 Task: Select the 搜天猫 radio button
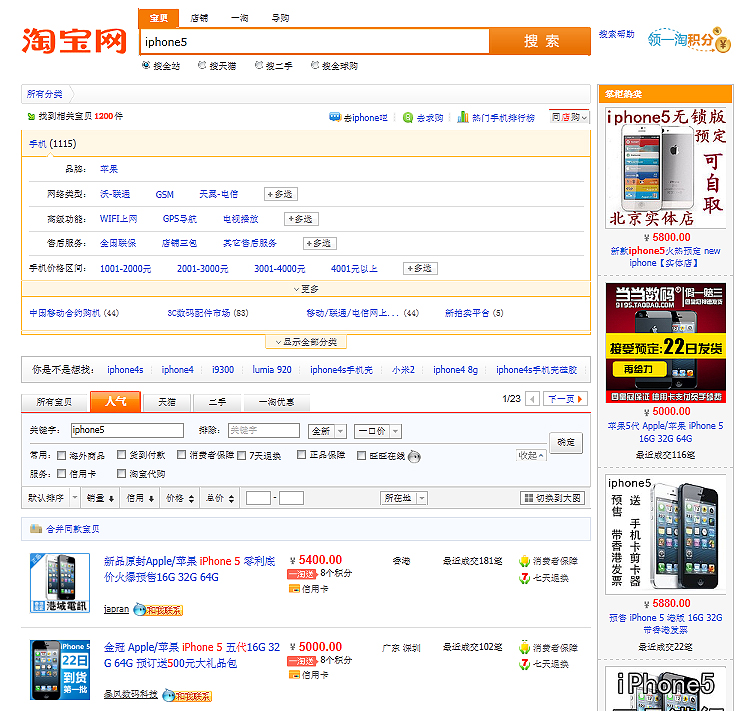pyautogui.click(x=202, y=65)
